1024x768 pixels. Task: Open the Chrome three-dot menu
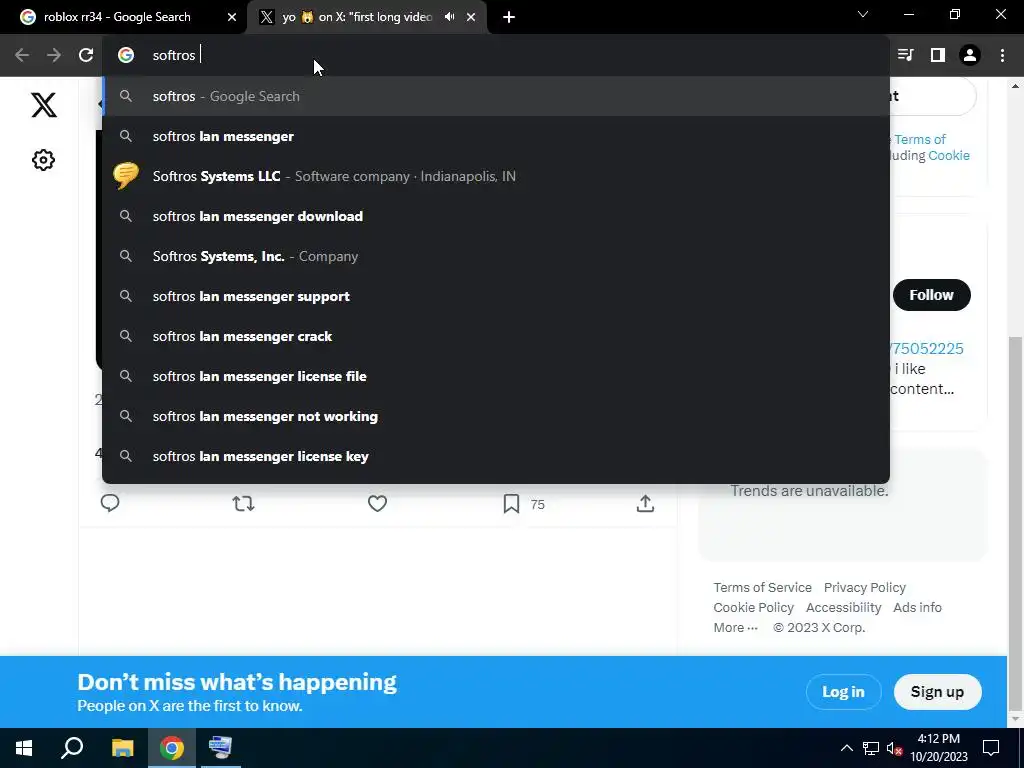point(1002,55)
